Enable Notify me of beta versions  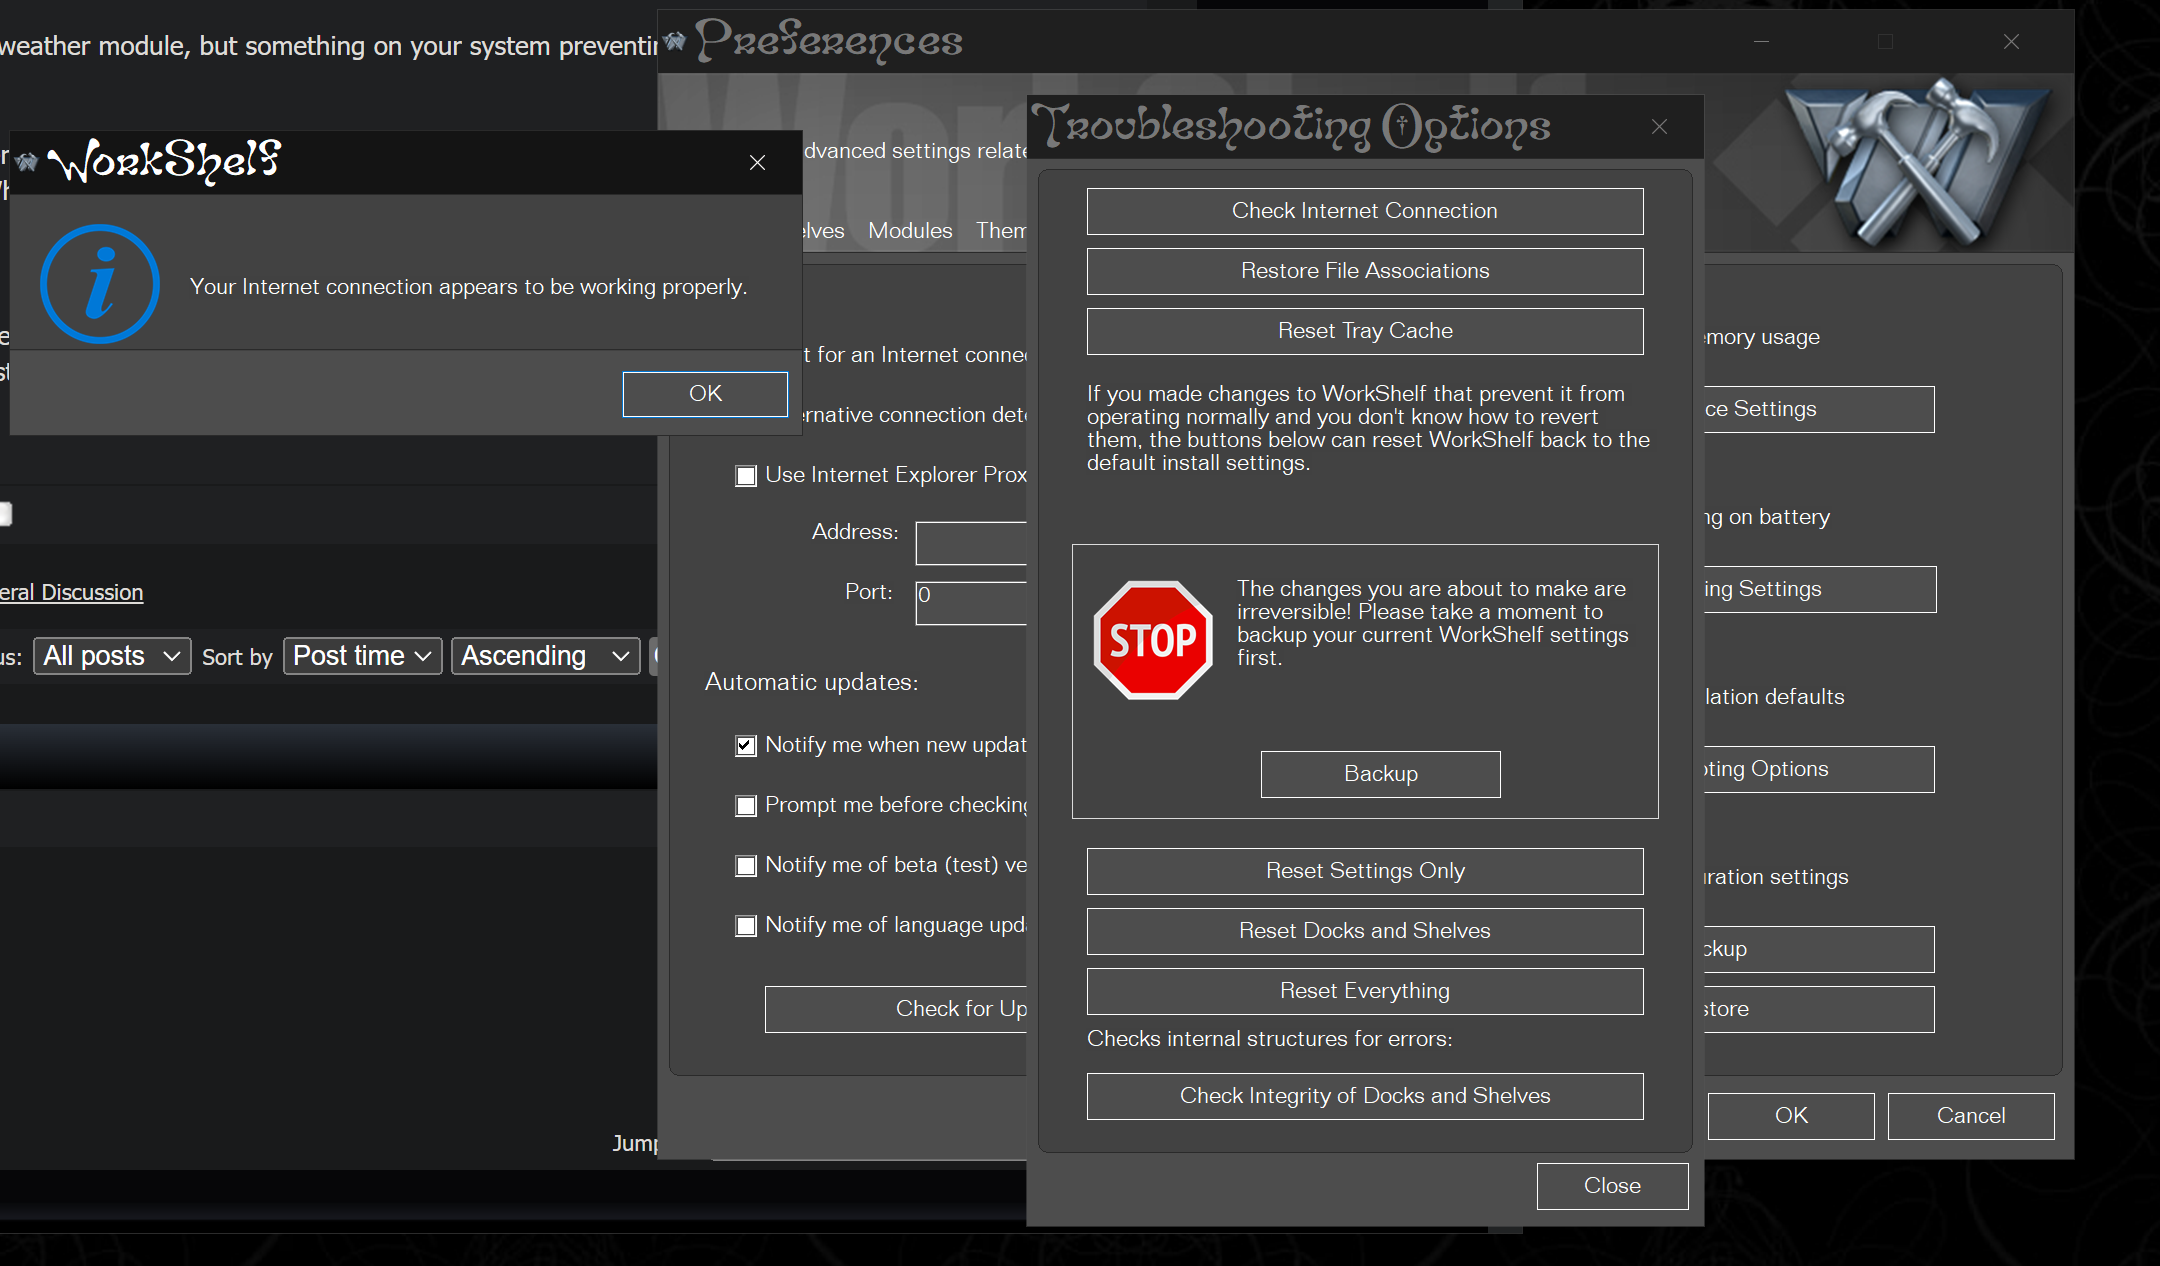point(746,866)
